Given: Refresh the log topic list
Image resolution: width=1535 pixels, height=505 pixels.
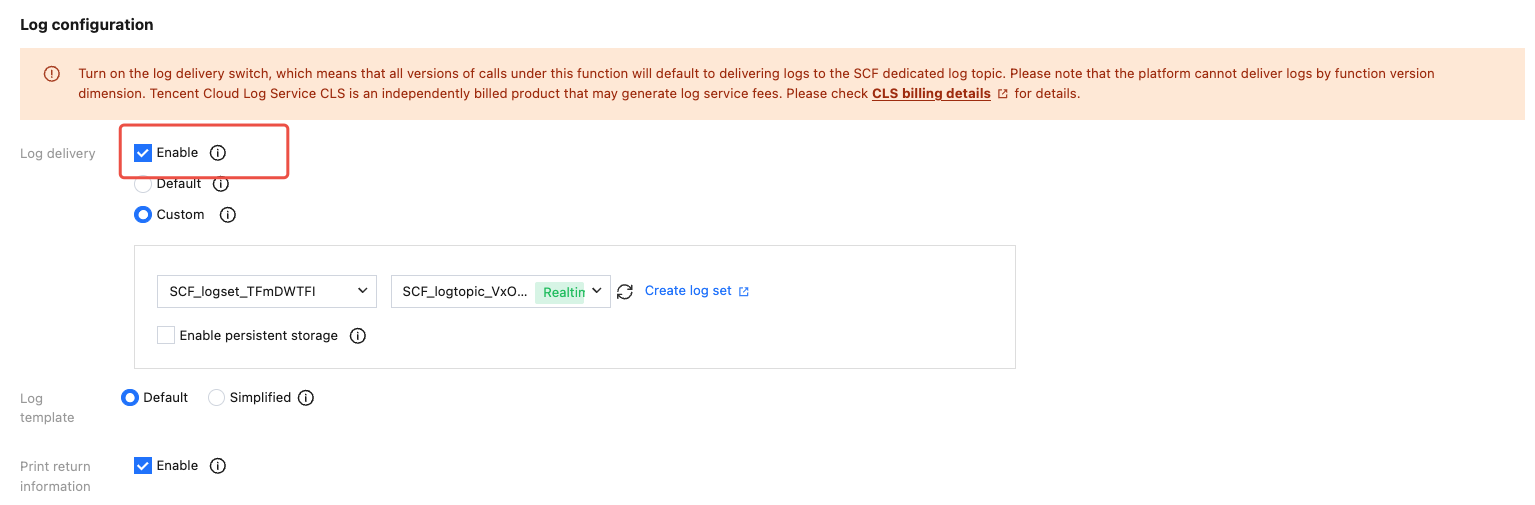Looking at the screenshot, I should pyautogui.click(x=625, y=292).
